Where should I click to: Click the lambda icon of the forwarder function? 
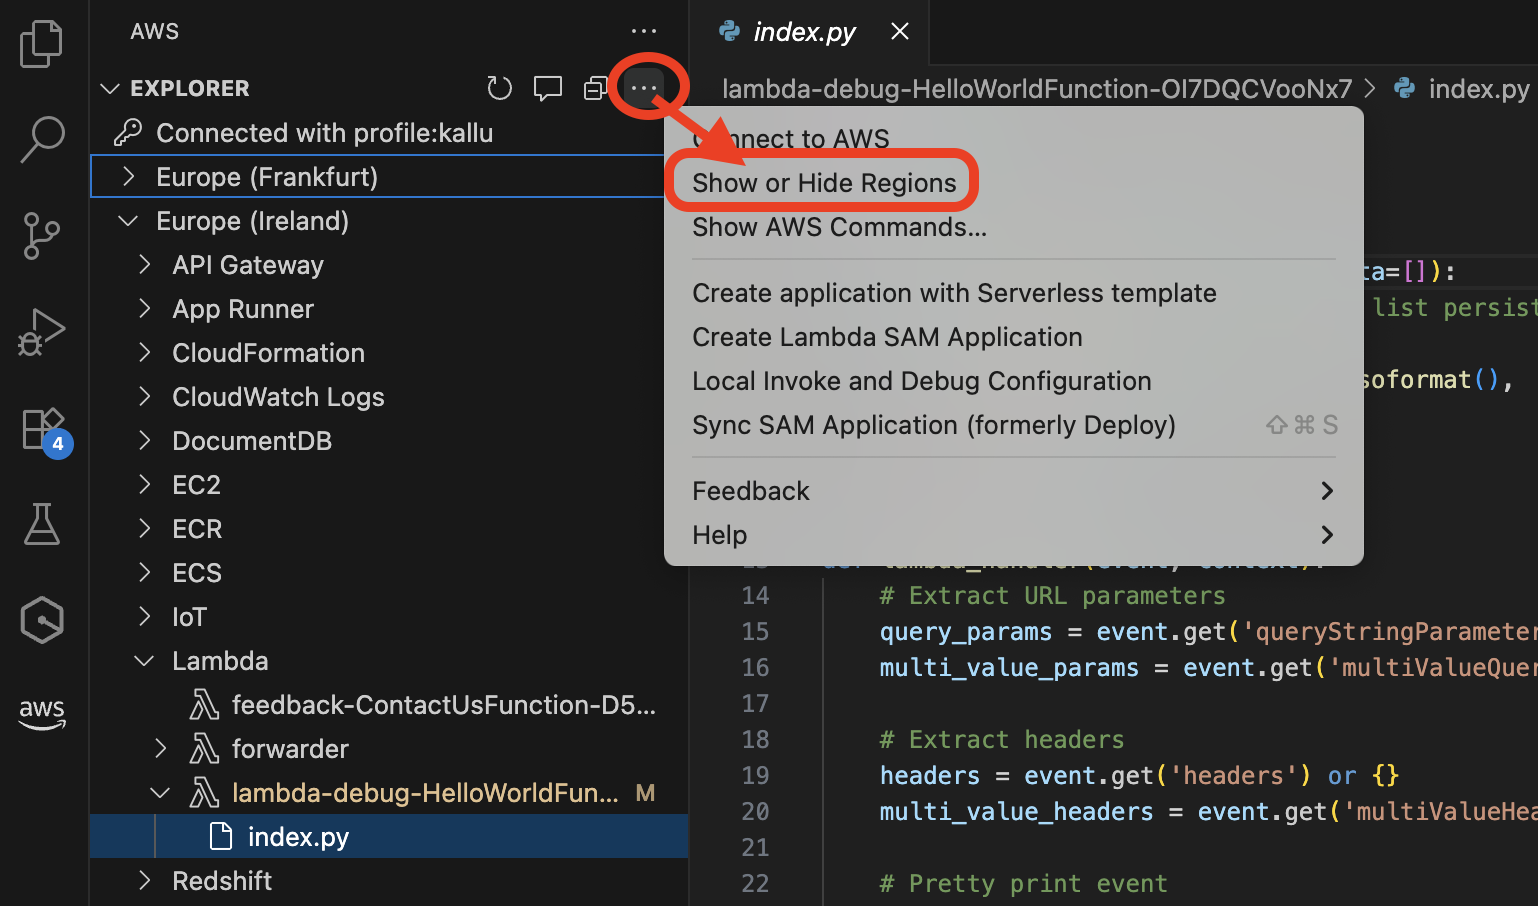tap(204, 749)
